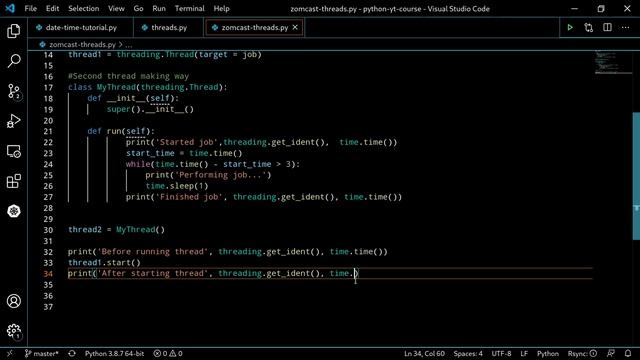Click 'time.sleep(1)' line

pos(177,186)
